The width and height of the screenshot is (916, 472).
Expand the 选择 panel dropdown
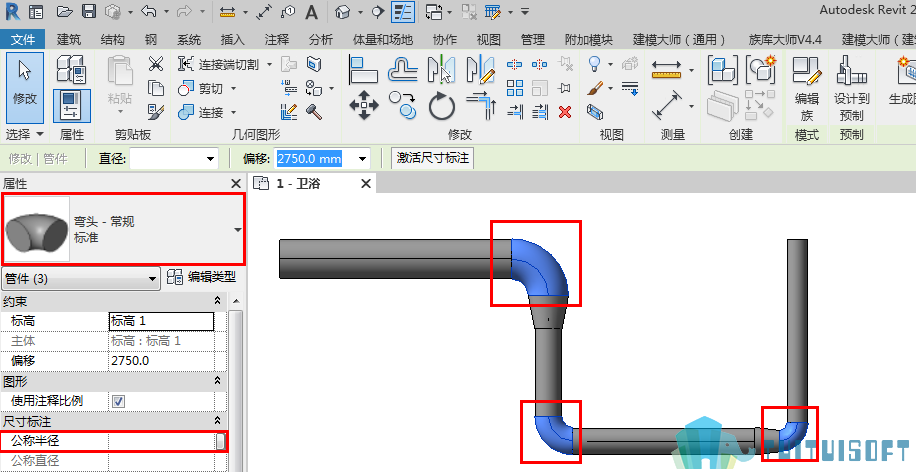[40, 134]
